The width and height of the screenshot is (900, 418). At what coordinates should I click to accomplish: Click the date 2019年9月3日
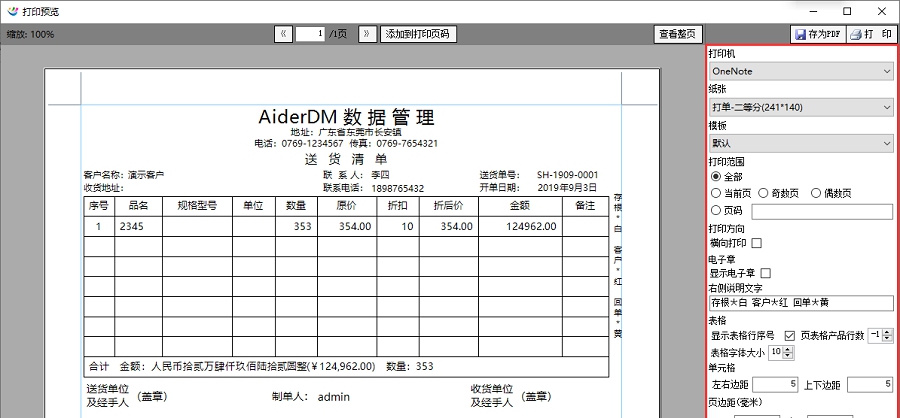click(x=567, y=188)
